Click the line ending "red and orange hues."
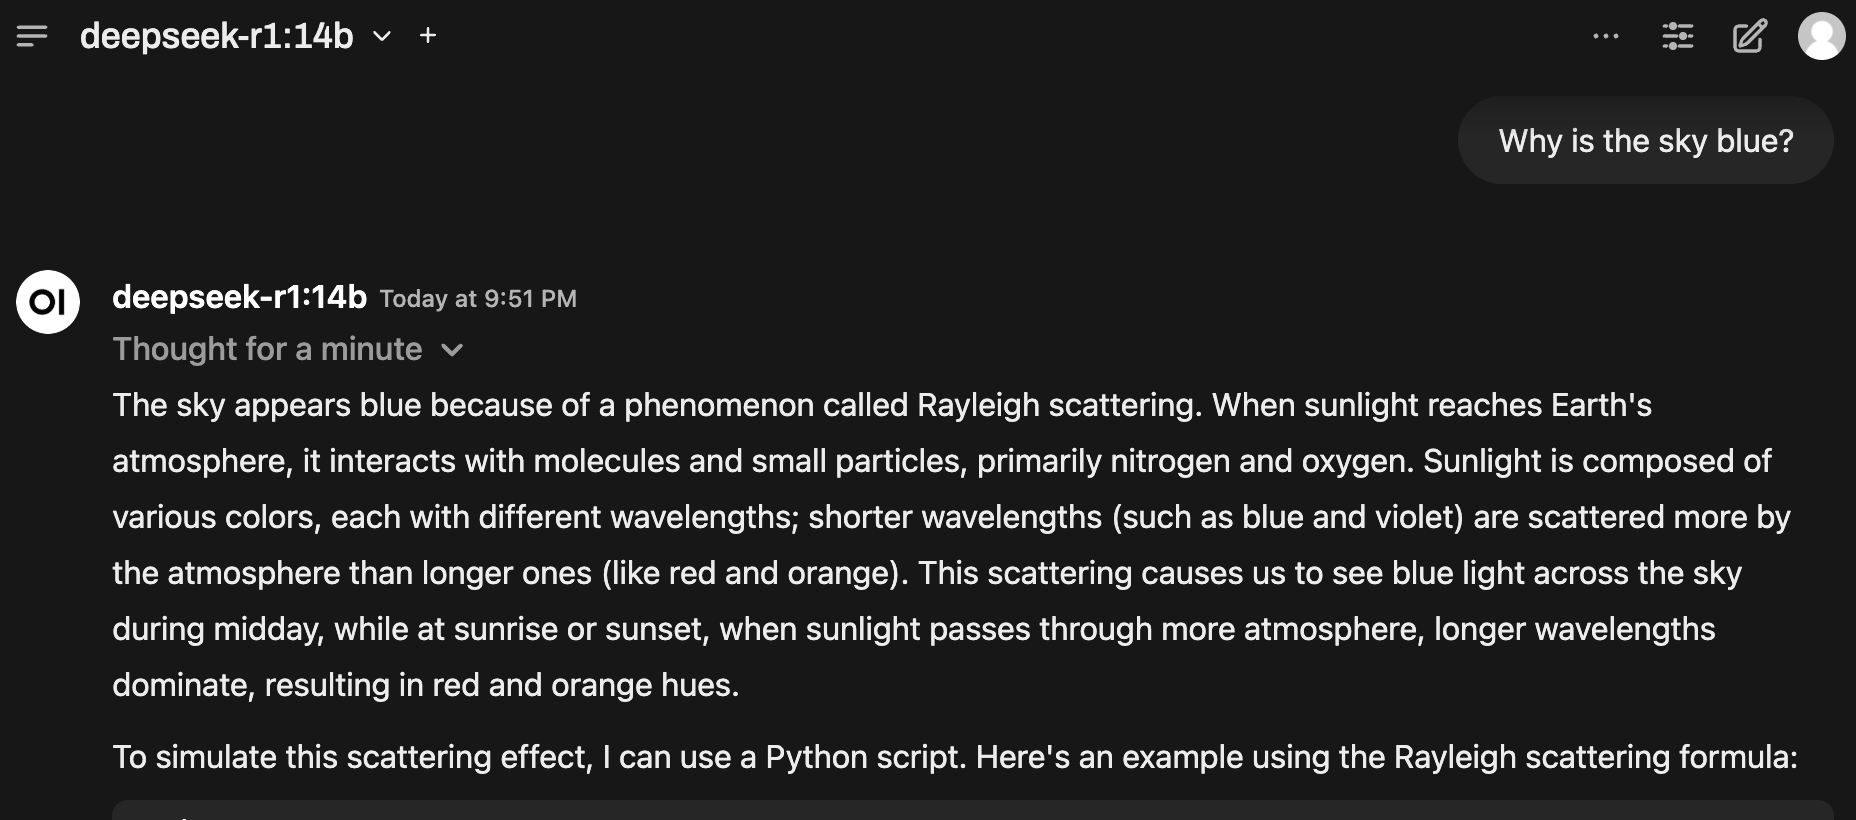 click(x=425, y=685)
